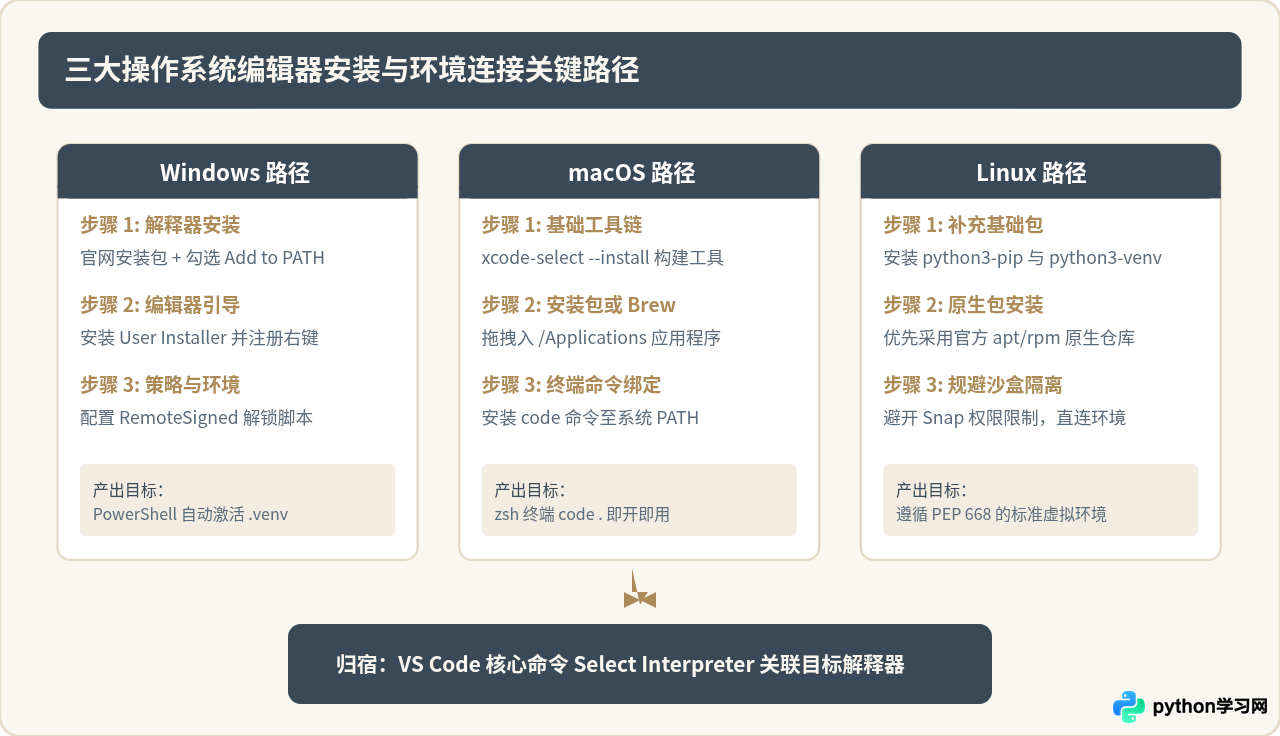Click heading 步骤 1: 解释器安装

click(160, 225)
